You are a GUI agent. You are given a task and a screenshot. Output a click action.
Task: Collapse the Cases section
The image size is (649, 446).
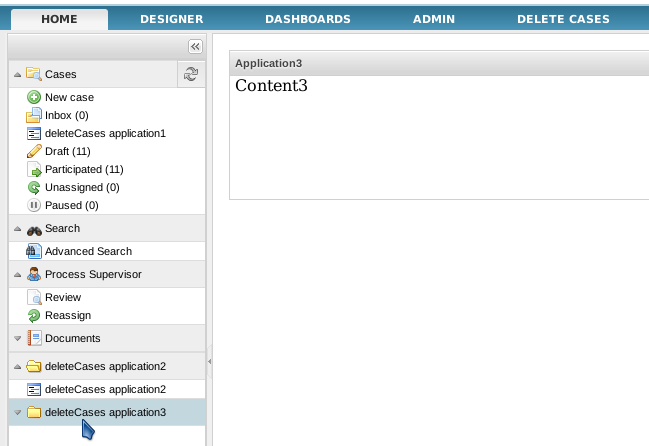17,74
